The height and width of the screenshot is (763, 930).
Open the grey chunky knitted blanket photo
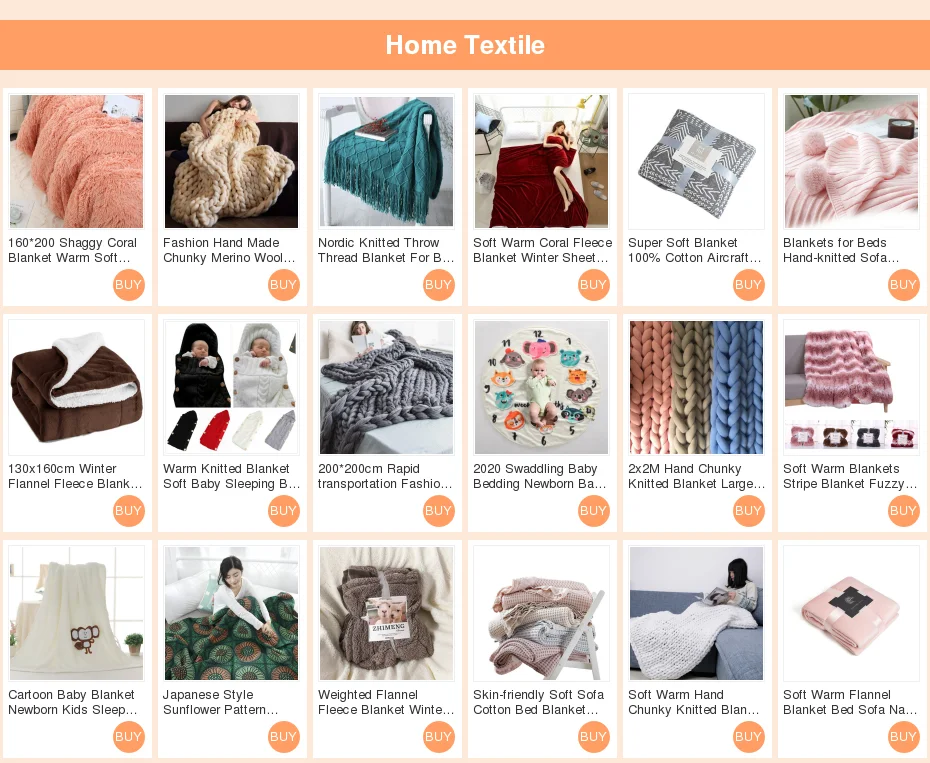pyautogui.click(x=386, y=387)
